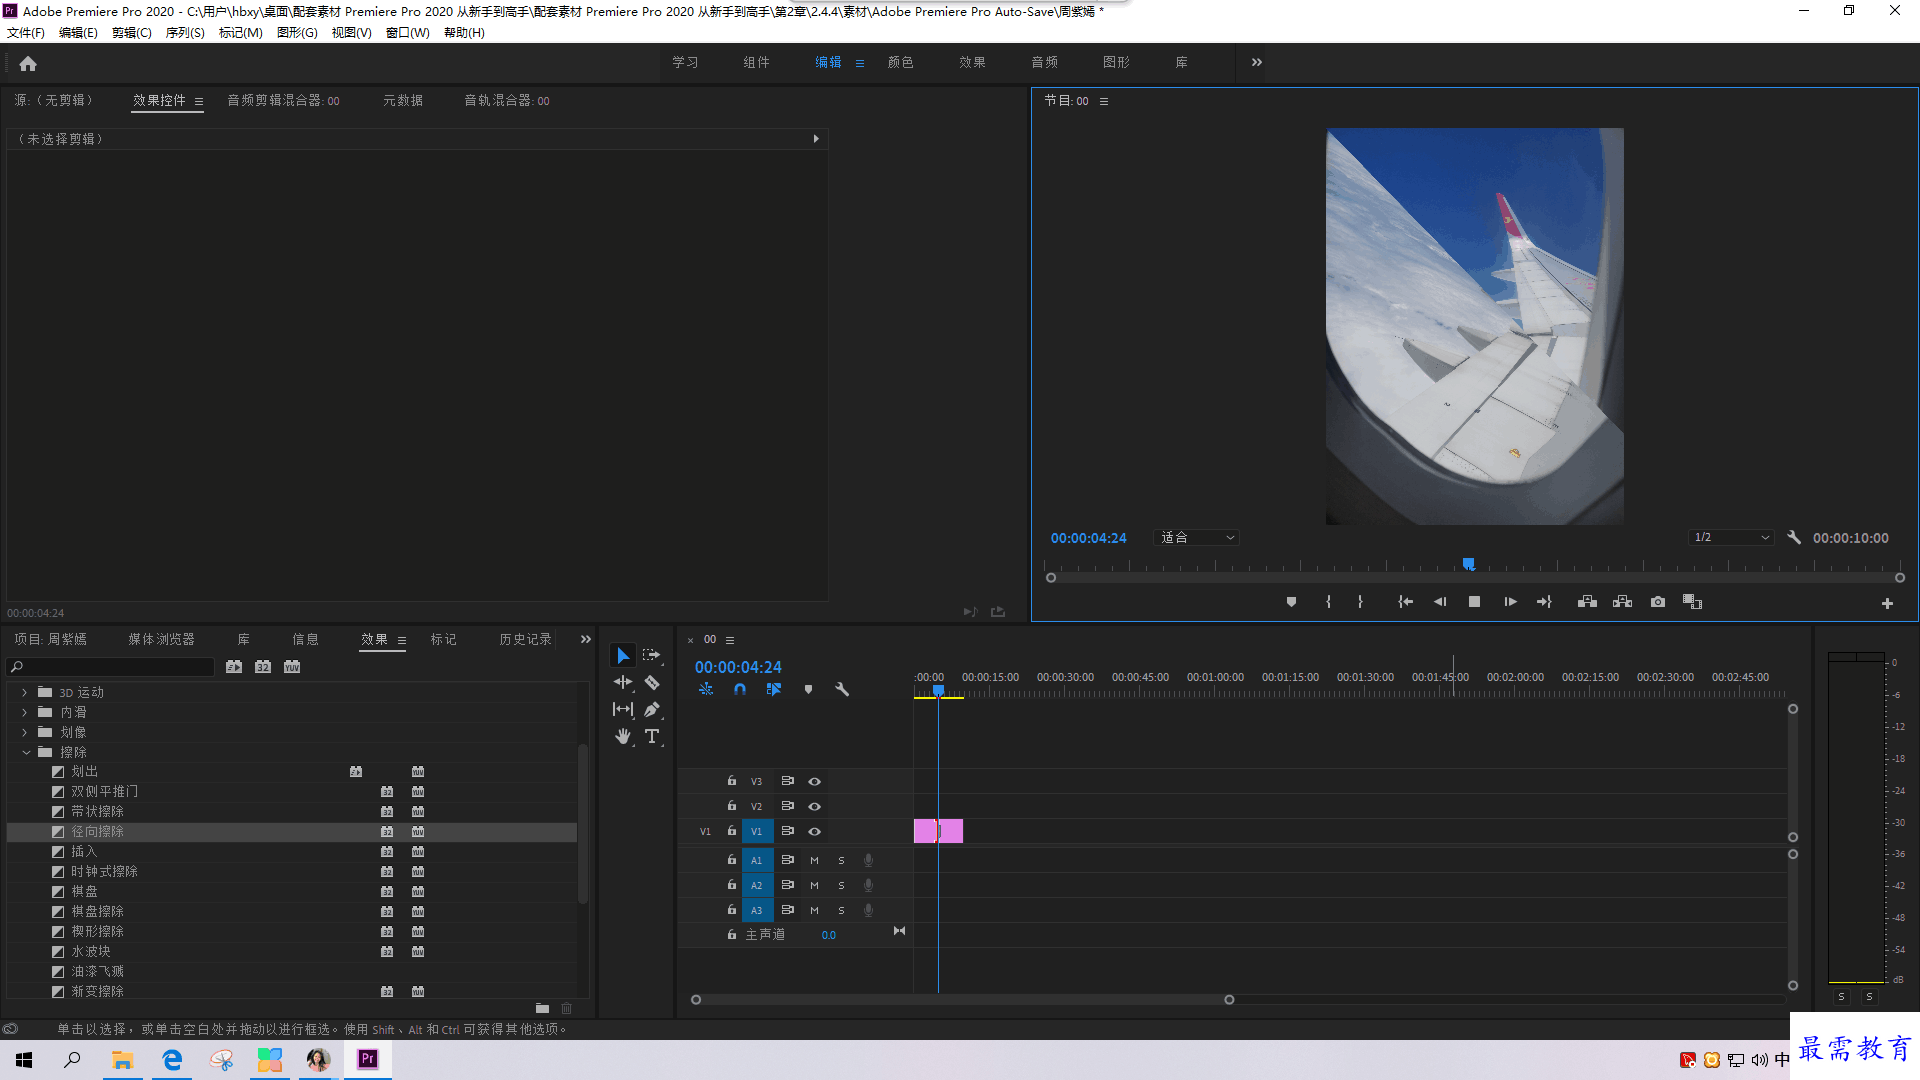Select the Pen tool

pos(652,709)
